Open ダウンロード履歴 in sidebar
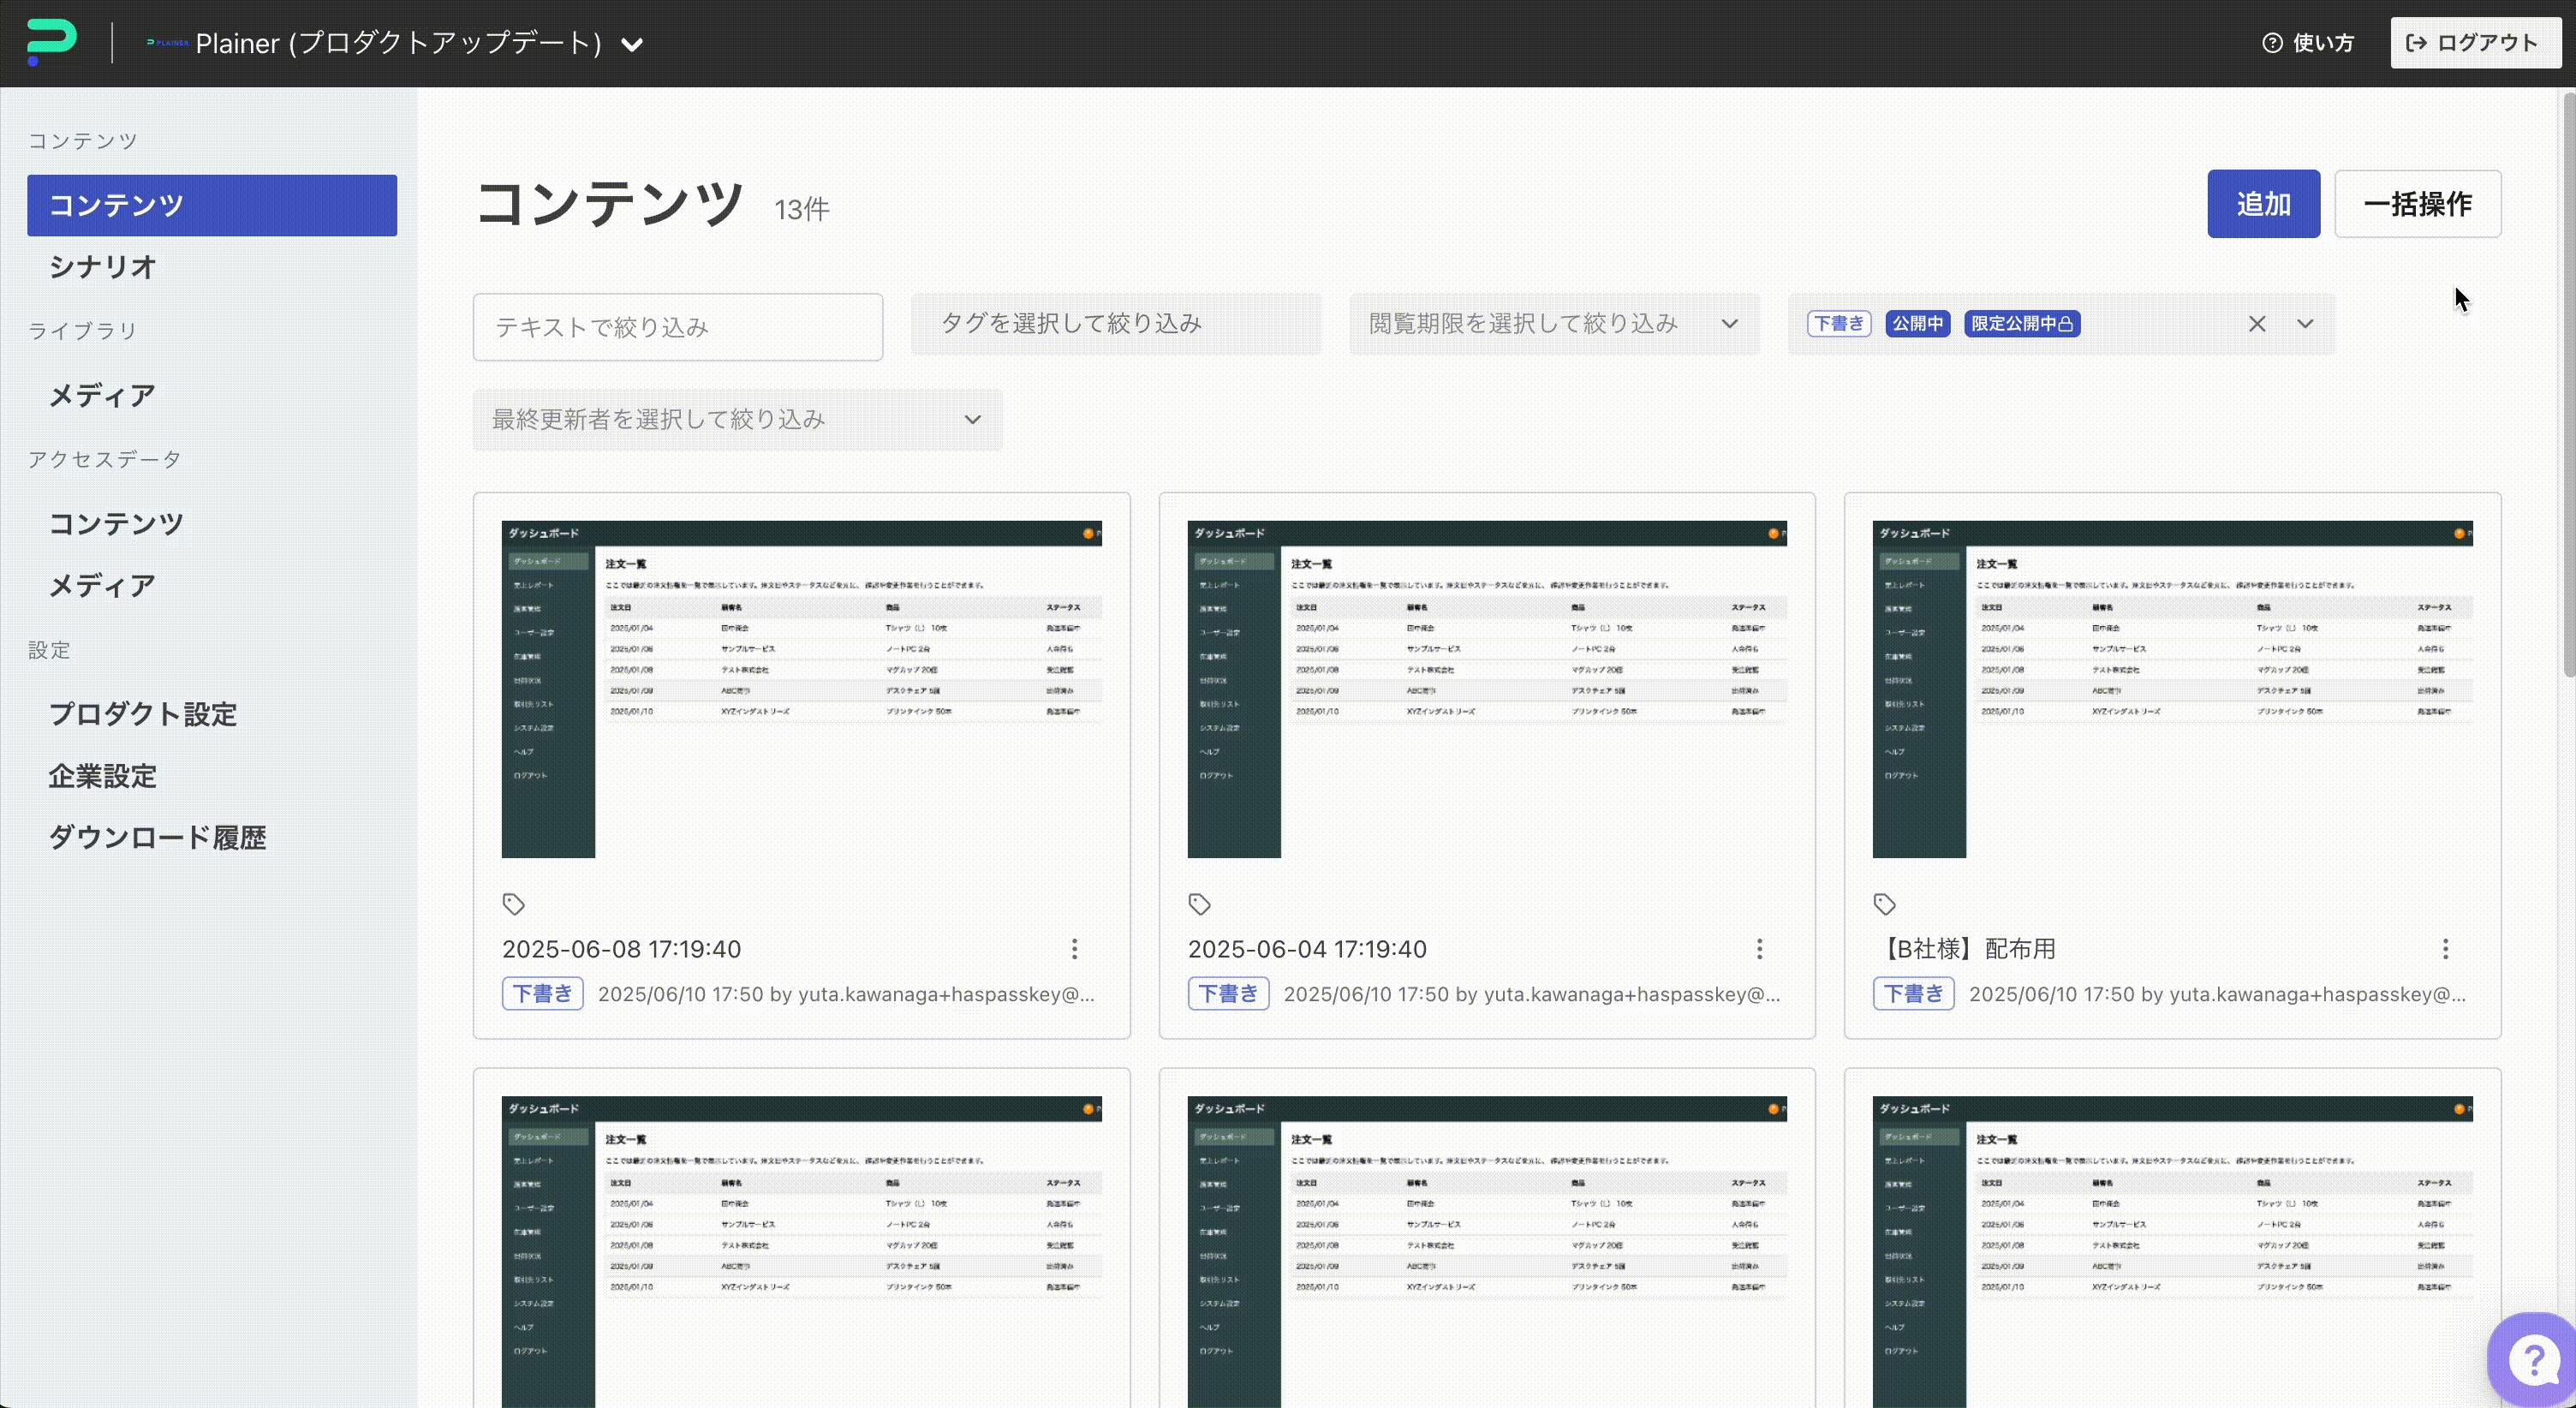Screen dimensions: 2576x1408 [x=157, y=837]
